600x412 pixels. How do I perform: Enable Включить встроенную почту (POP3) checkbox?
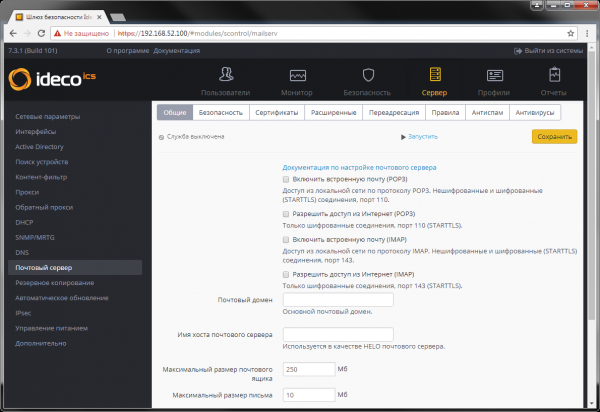coord(286,179)
